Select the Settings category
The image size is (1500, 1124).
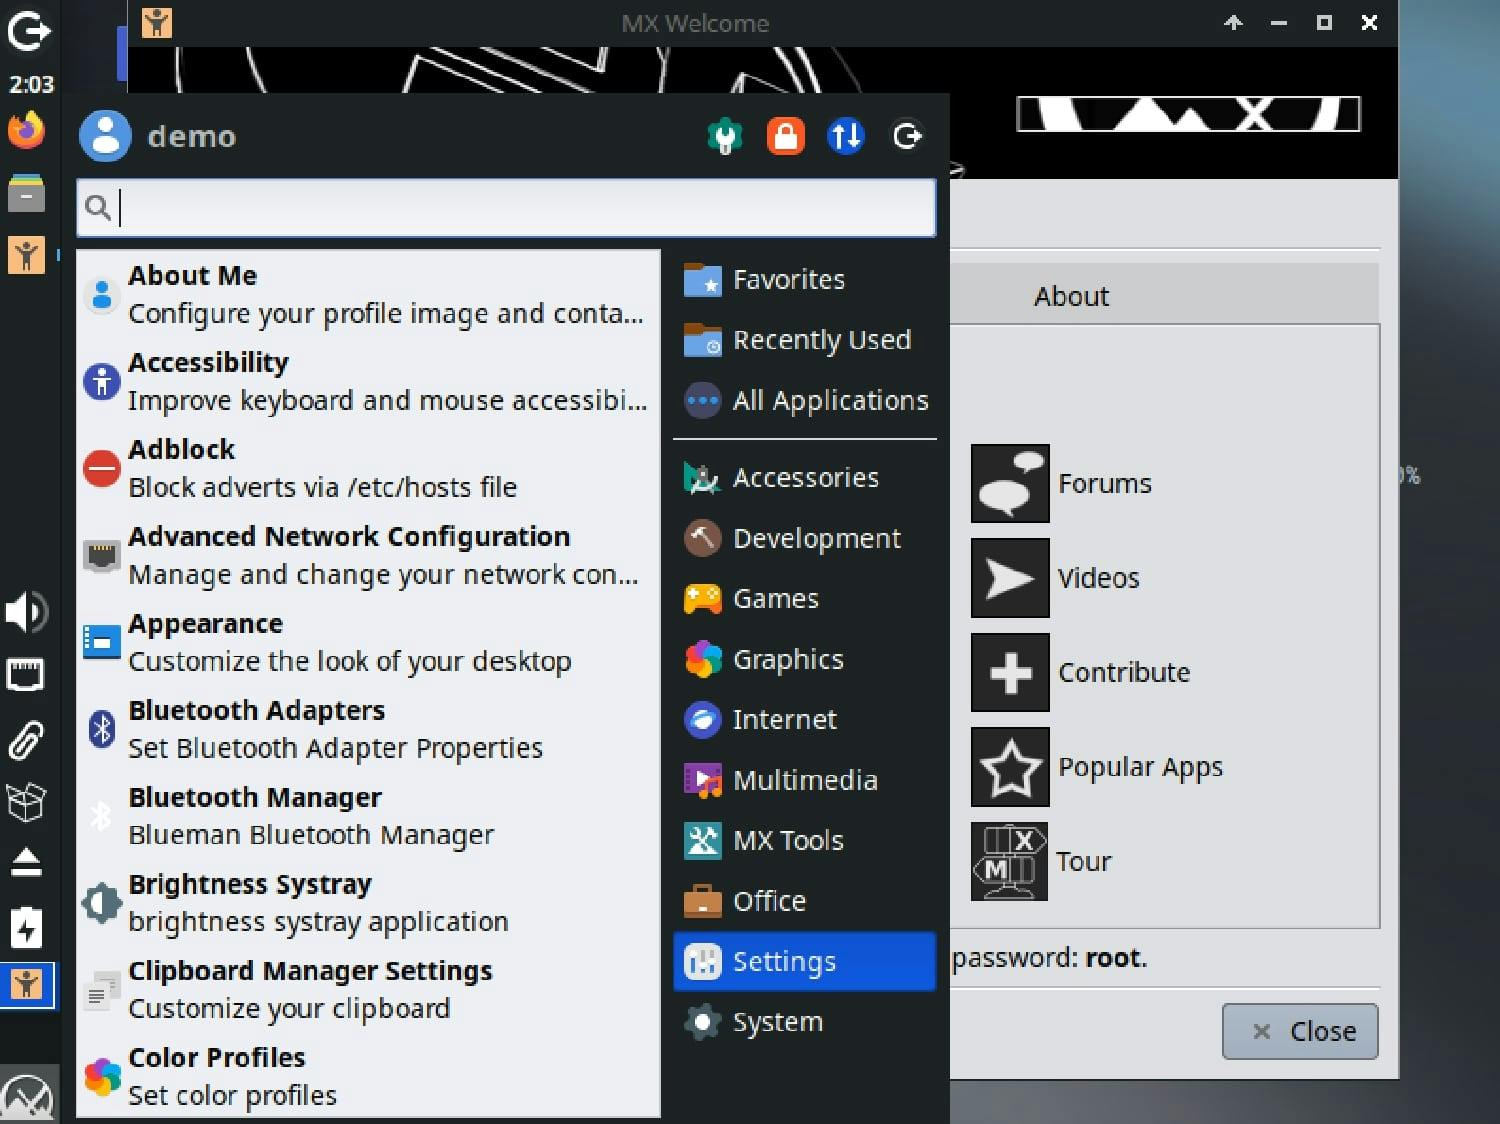[x=805, y=962]
